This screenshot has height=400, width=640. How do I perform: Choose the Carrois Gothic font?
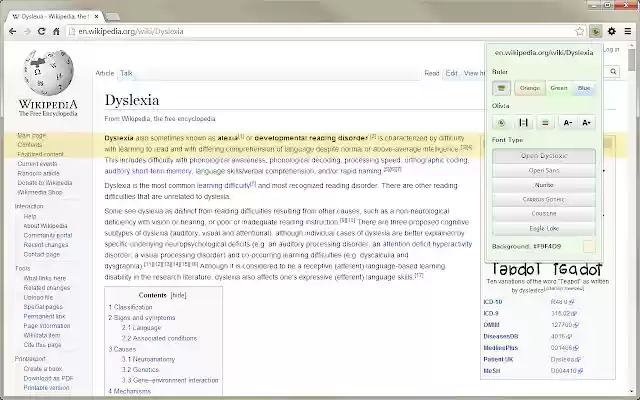click(544, 199)
